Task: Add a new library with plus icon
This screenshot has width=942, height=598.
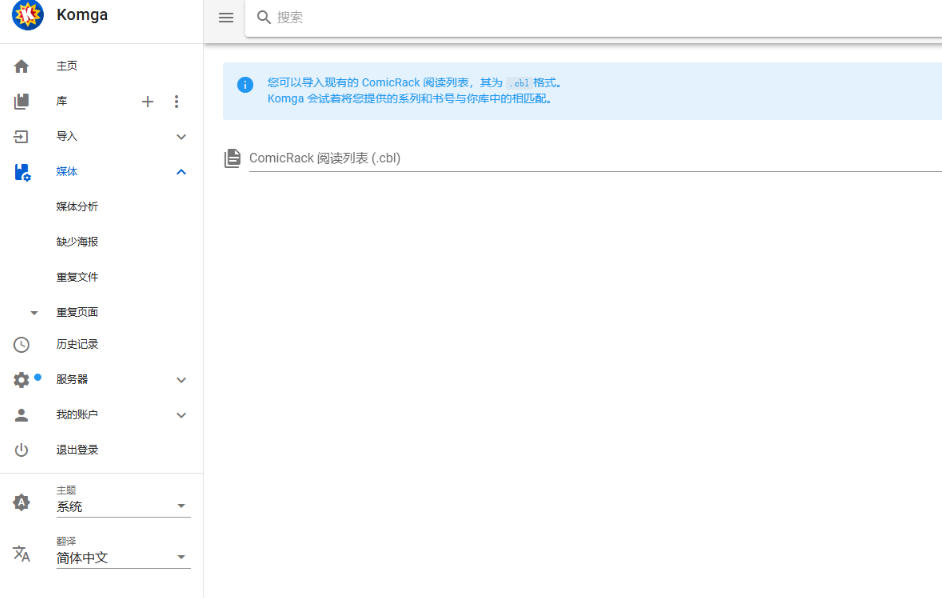Action: 147,102
